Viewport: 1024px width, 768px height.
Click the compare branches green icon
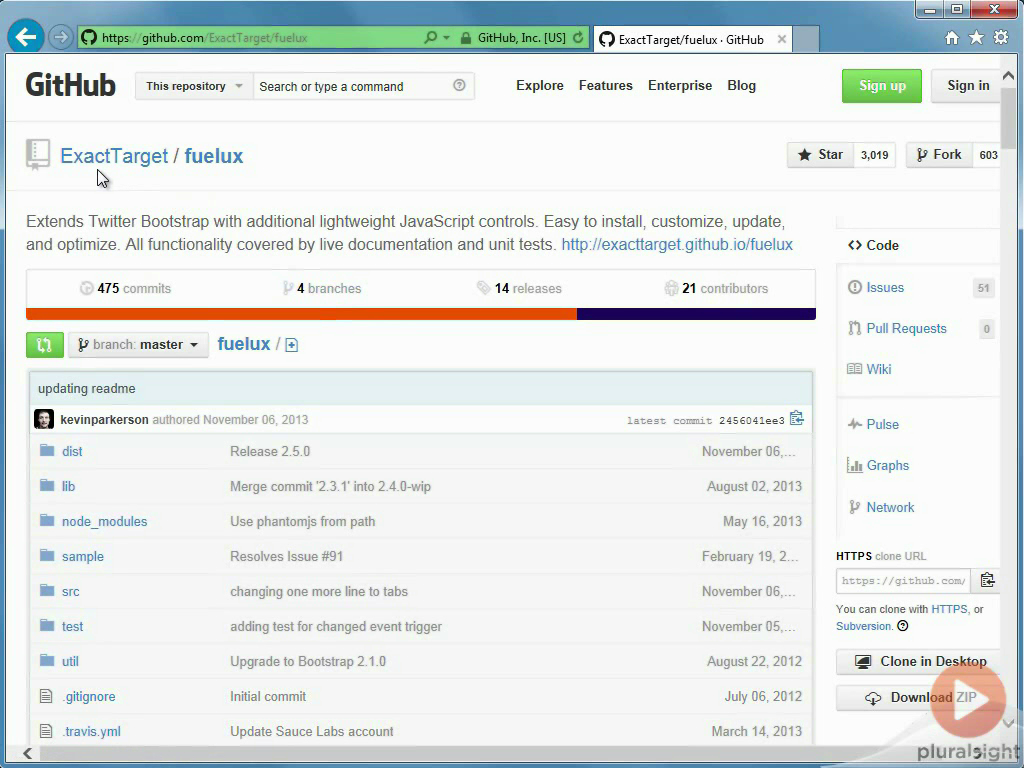pos(44,345)
